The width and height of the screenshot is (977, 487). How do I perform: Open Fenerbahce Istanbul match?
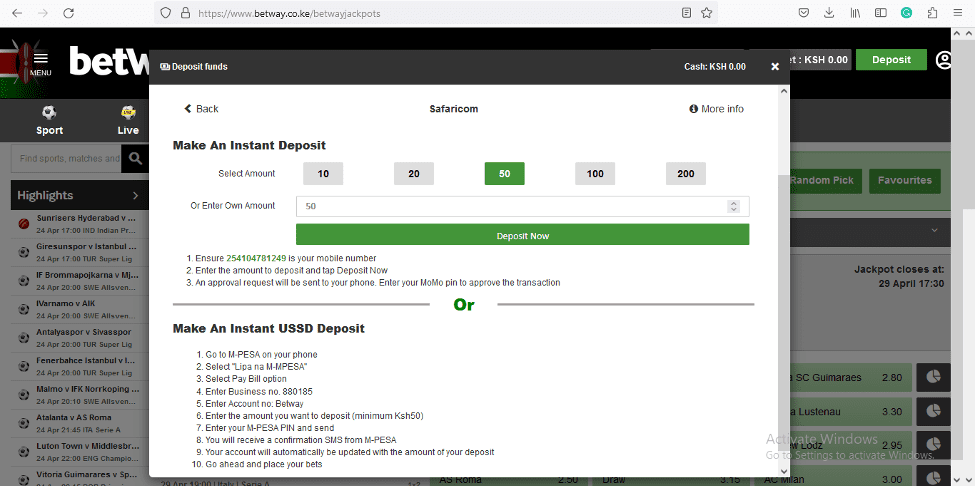[x=80, y=366]
